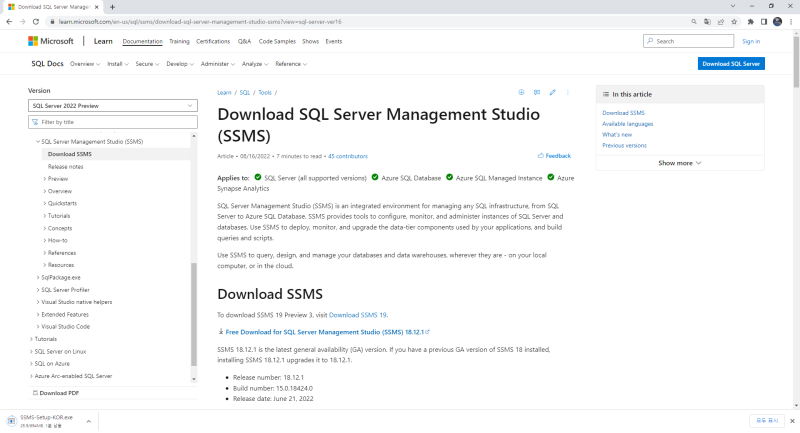Click the SQL breadcrumb link
This screenshot has width=800, height=433.
click(x=245, y=93)
